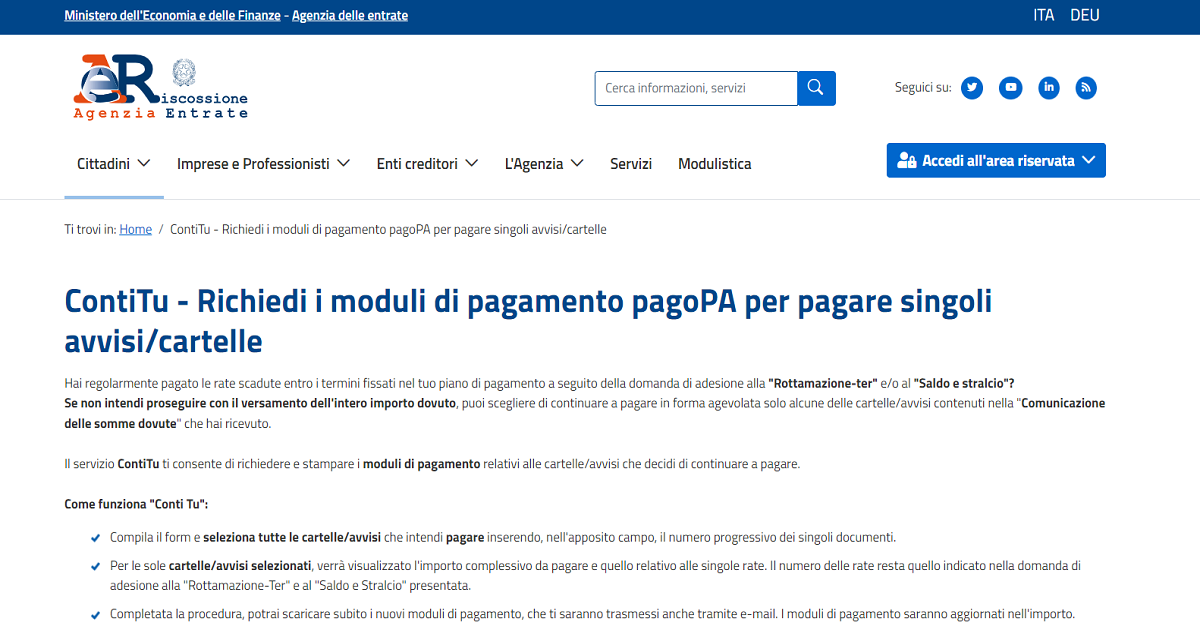Expand the L'Agenzia menu
This screenshot has width=1200, height=634.
coord(544,164)
